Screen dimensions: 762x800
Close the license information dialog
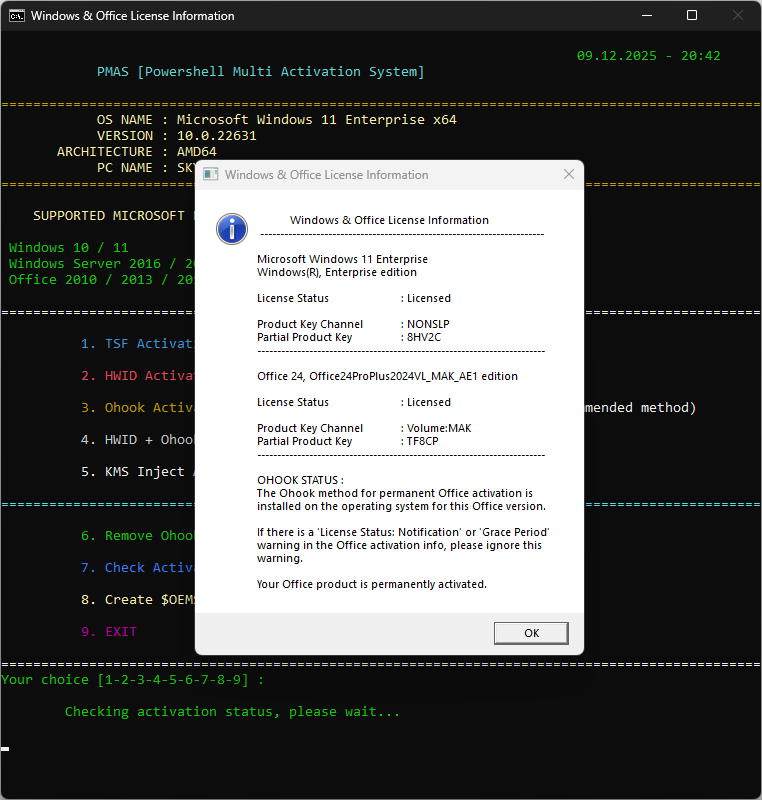coord(569,174)
